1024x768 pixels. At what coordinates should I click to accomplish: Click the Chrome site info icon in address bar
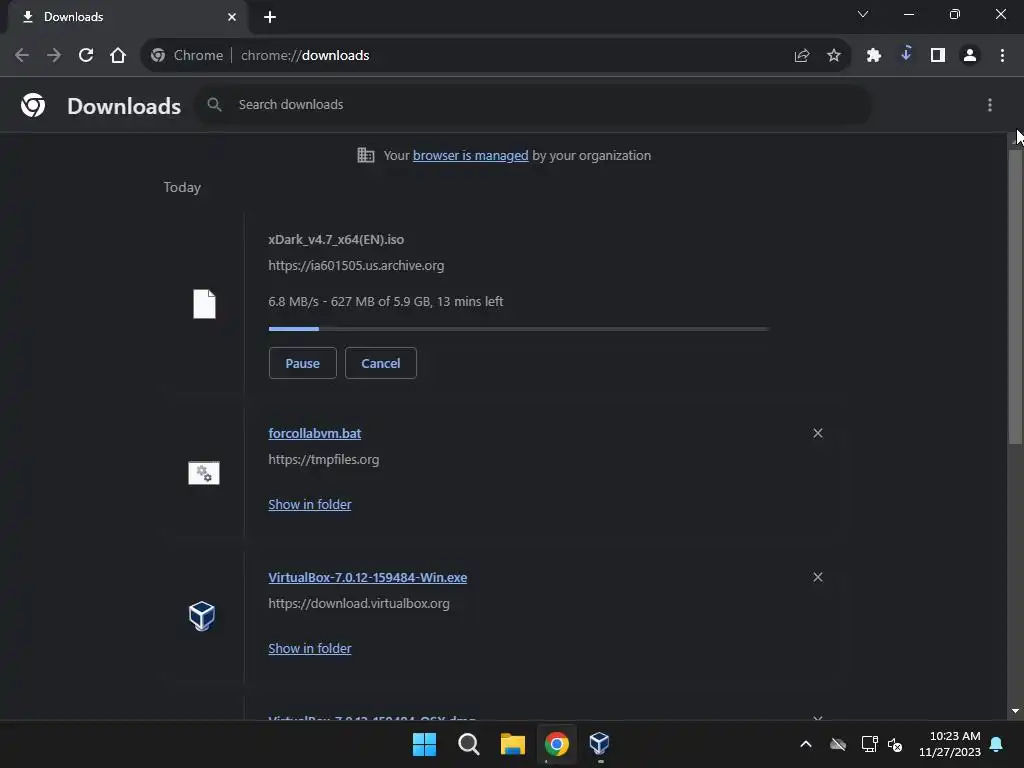(x=158, y=56)
